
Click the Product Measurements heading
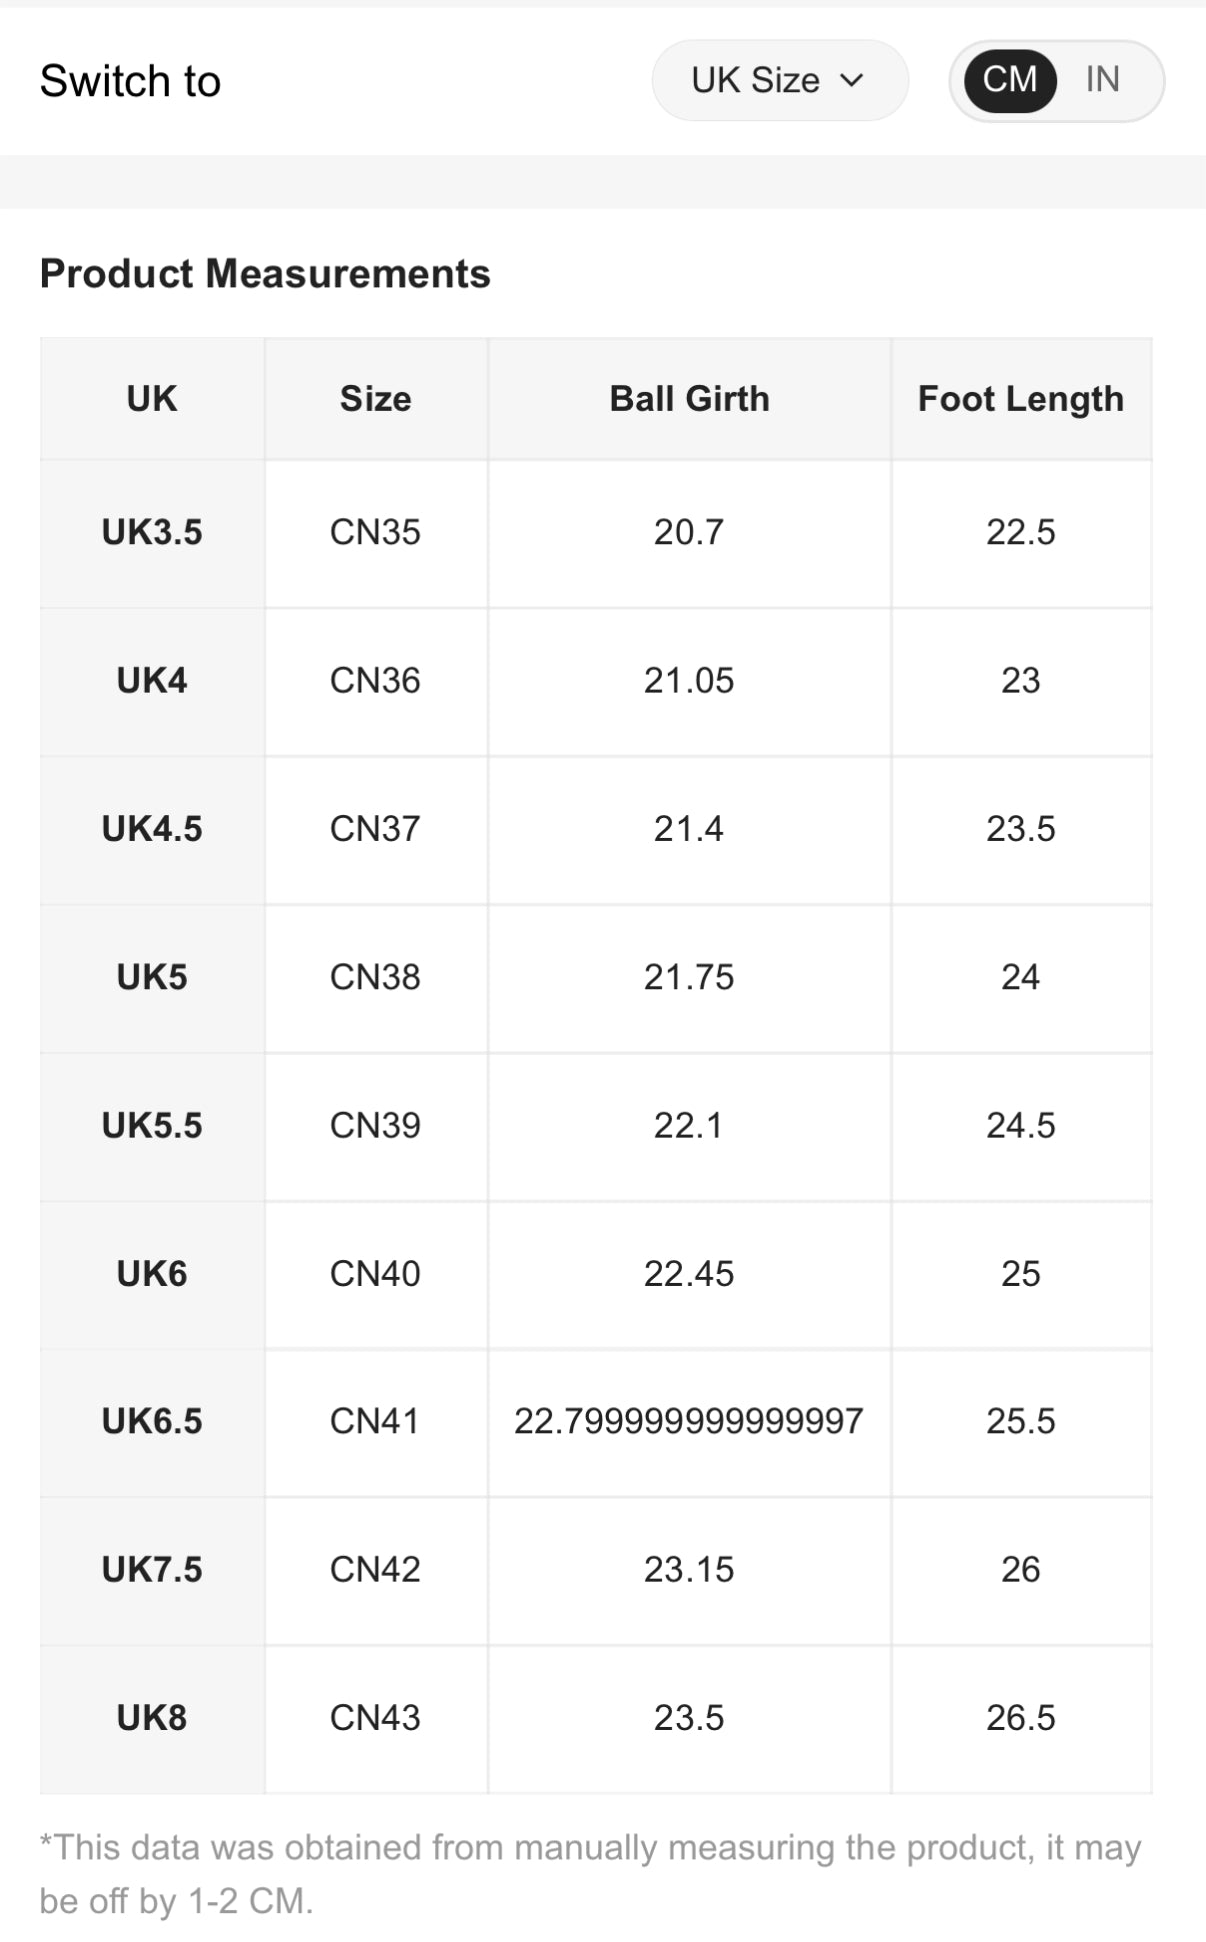[x=265, y=274]
